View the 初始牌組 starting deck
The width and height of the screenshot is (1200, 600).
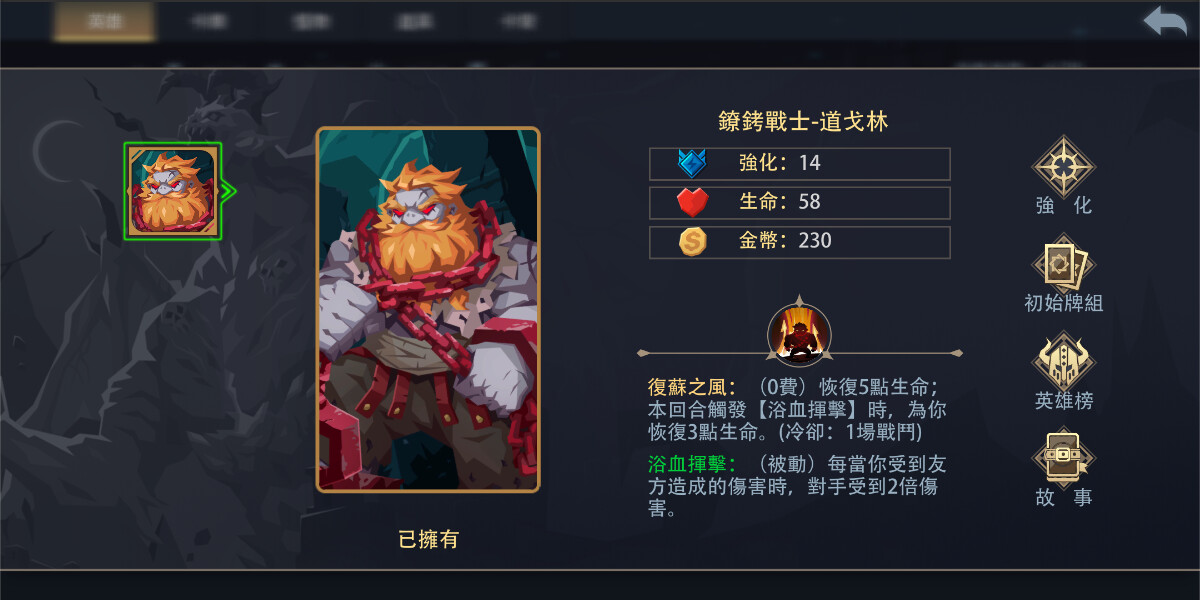click(x=1064, y=265)
